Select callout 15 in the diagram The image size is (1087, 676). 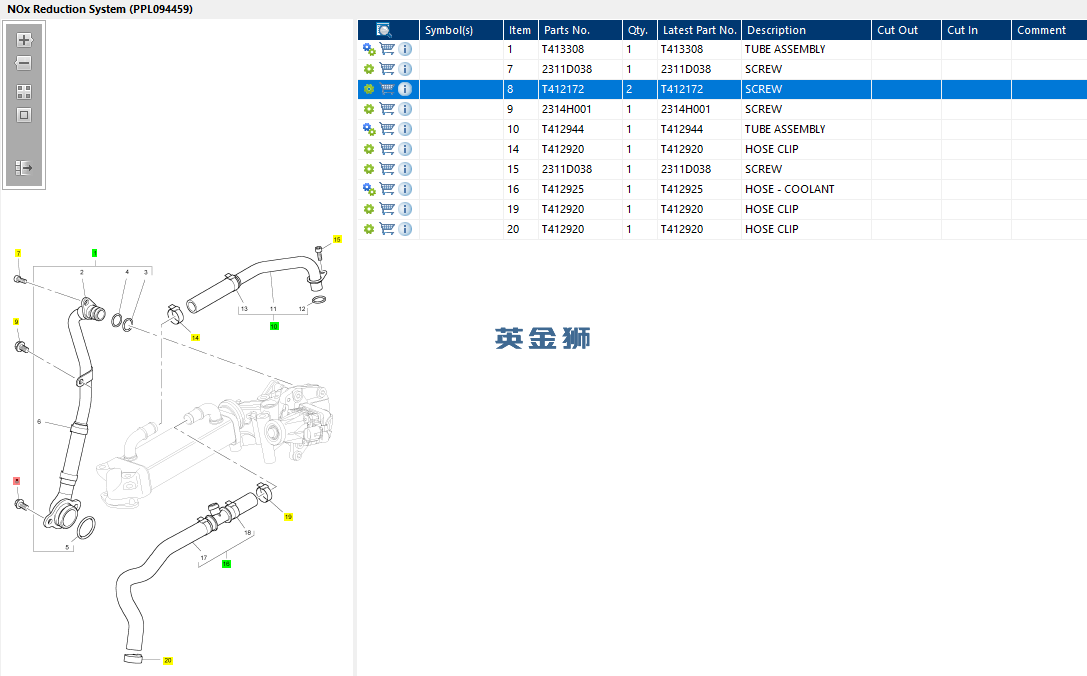337,239
